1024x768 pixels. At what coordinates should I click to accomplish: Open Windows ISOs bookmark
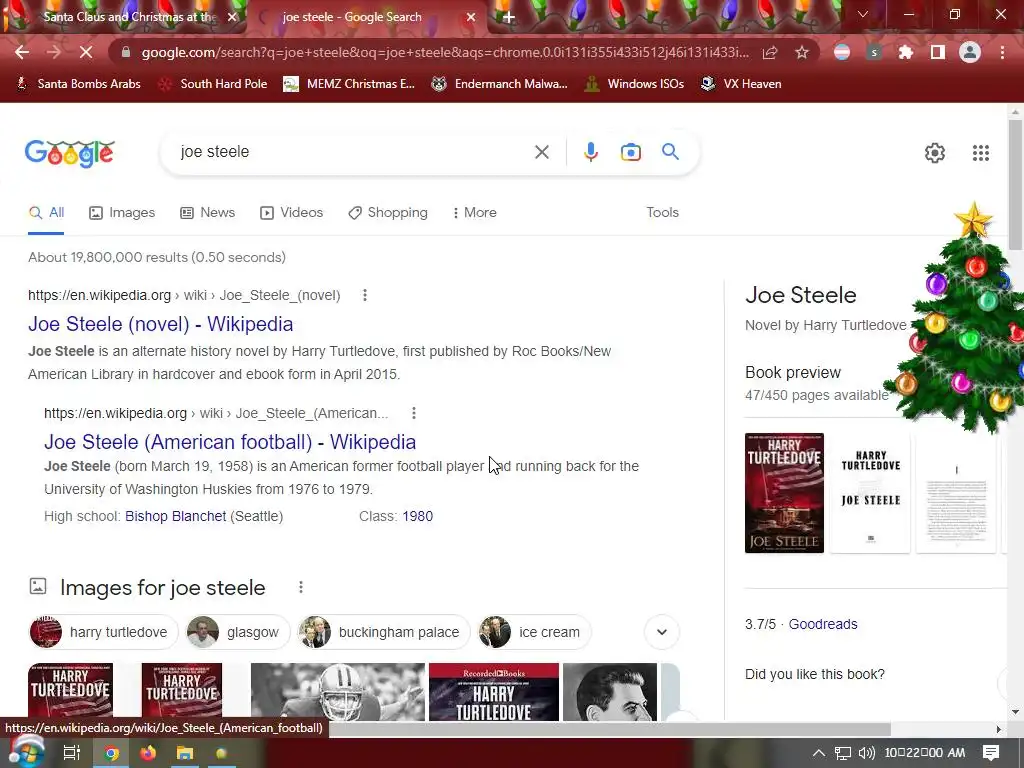(x=635, y=84)
